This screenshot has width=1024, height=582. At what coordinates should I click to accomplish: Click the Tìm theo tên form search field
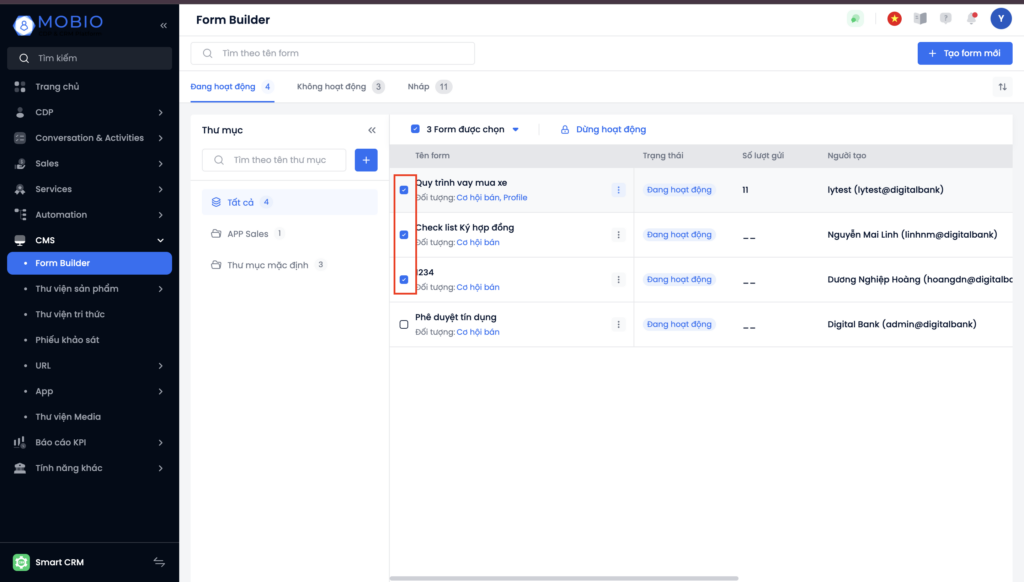point(340,53)
